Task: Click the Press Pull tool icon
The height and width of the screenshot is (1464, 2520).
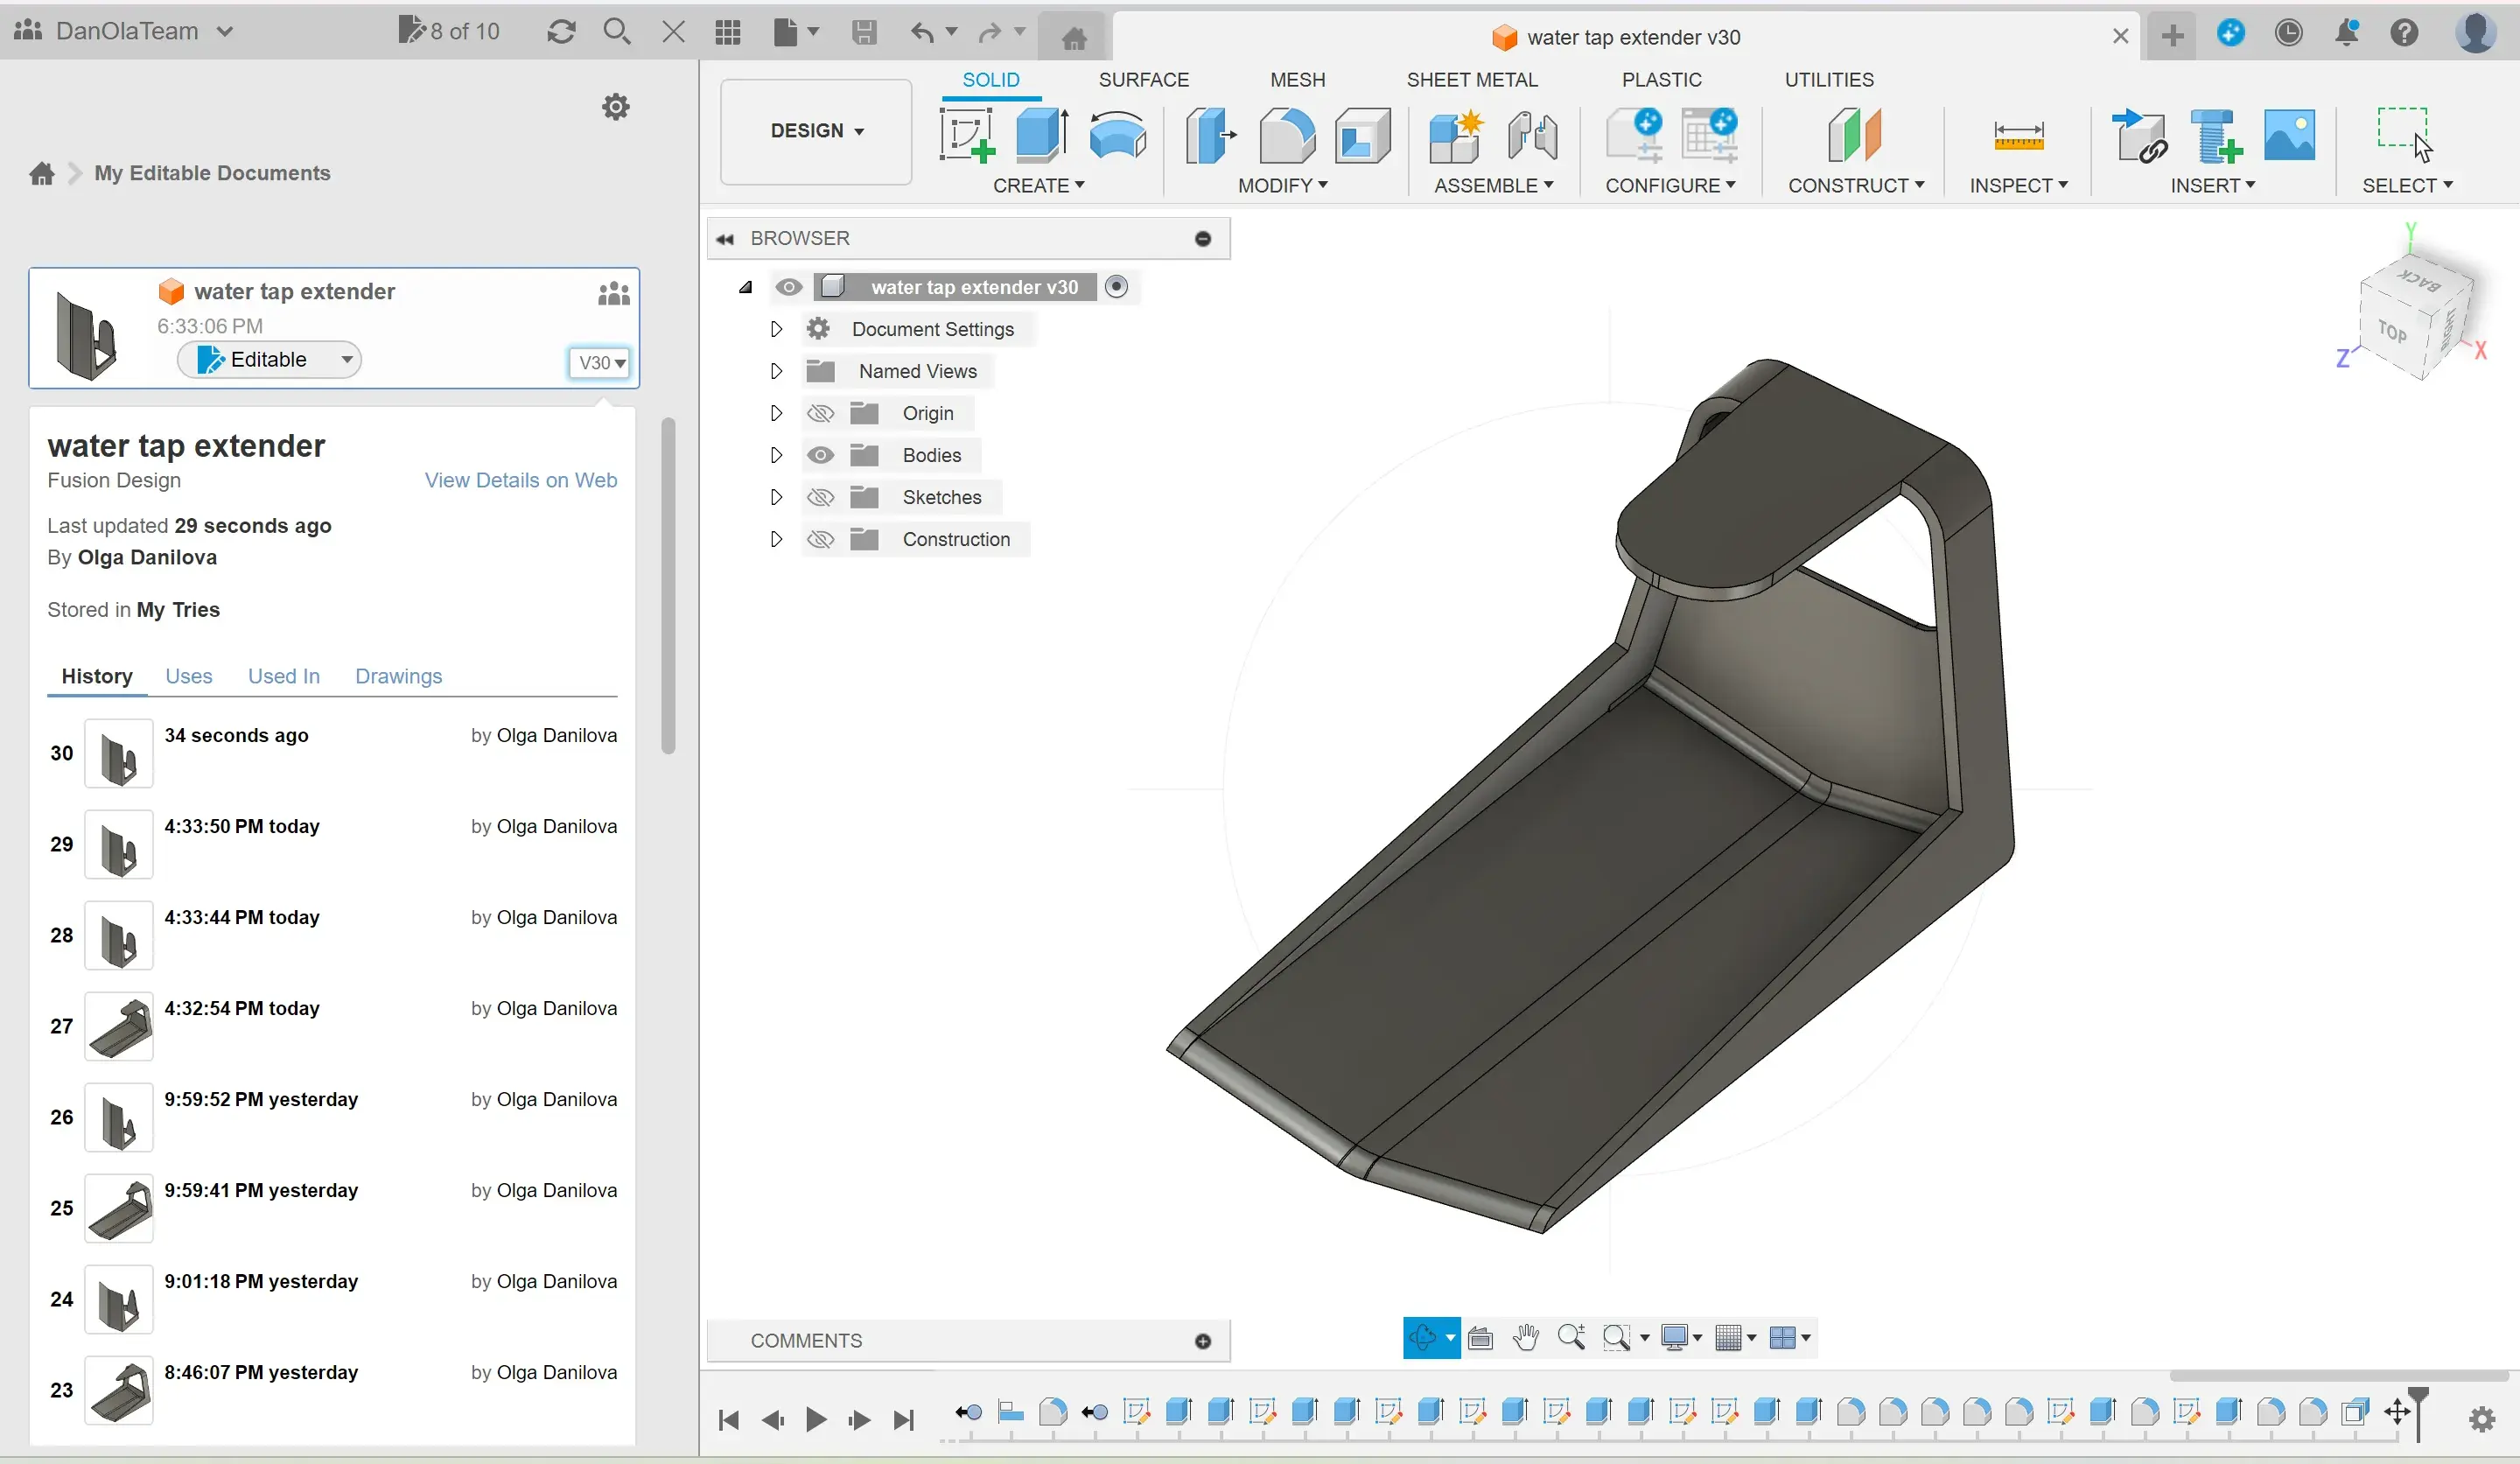Action: tap(1210, 135)
